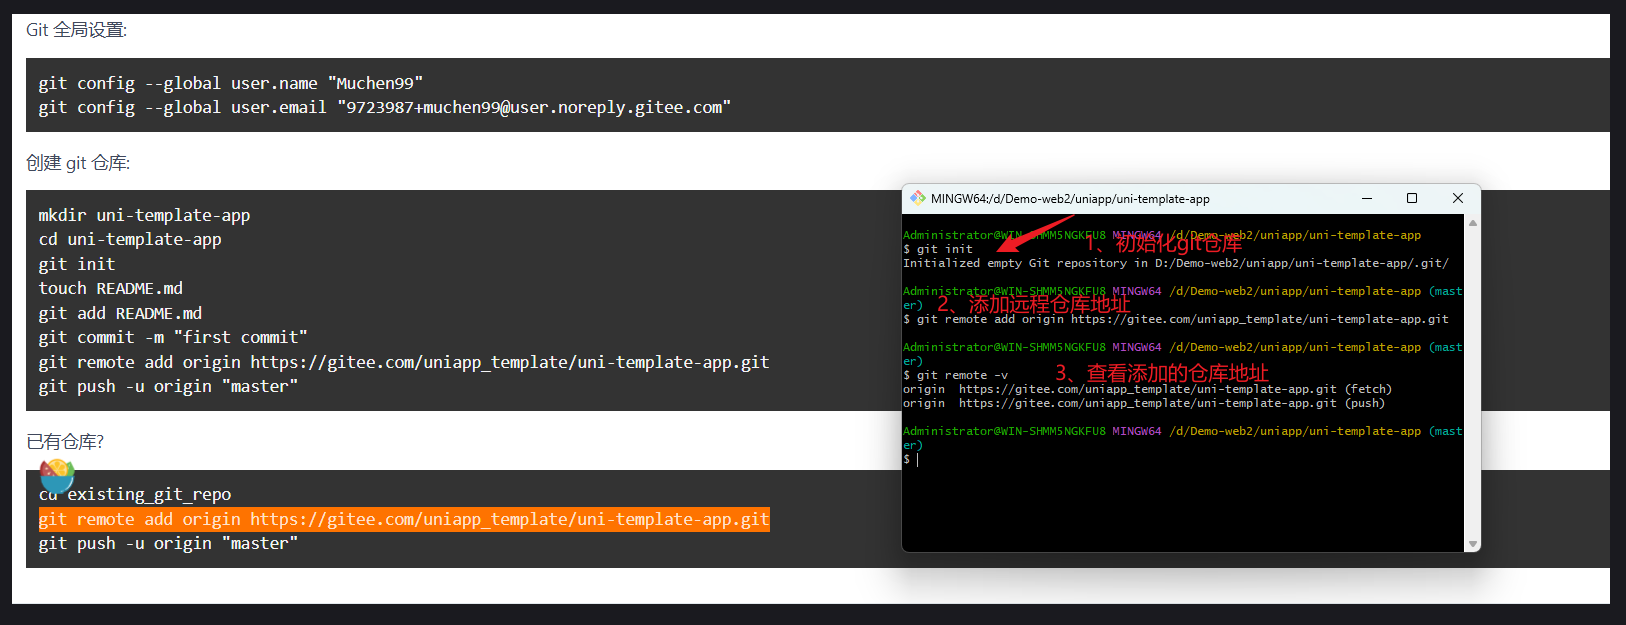Click the git config user.email line
The height and width of the screenshot is (625, 1626).
(385, 107)
